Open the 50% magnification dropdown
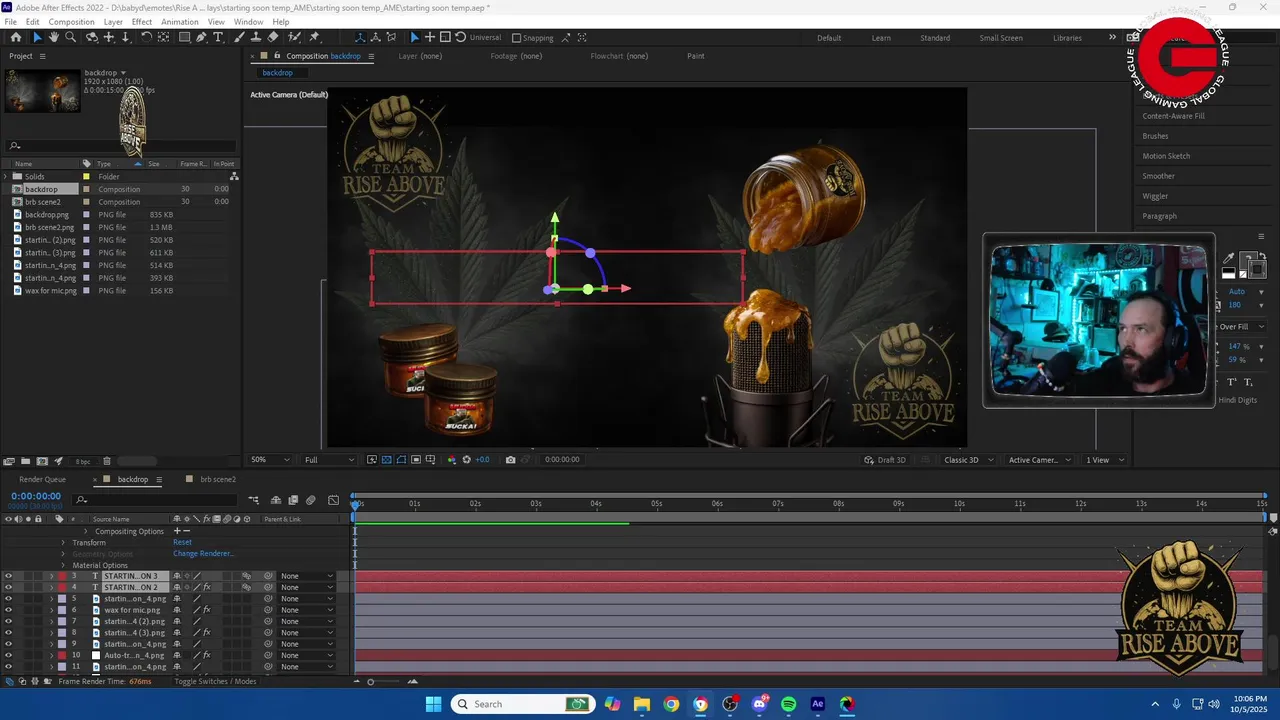The image size is (1280, 720). click(x=270, y=459)
